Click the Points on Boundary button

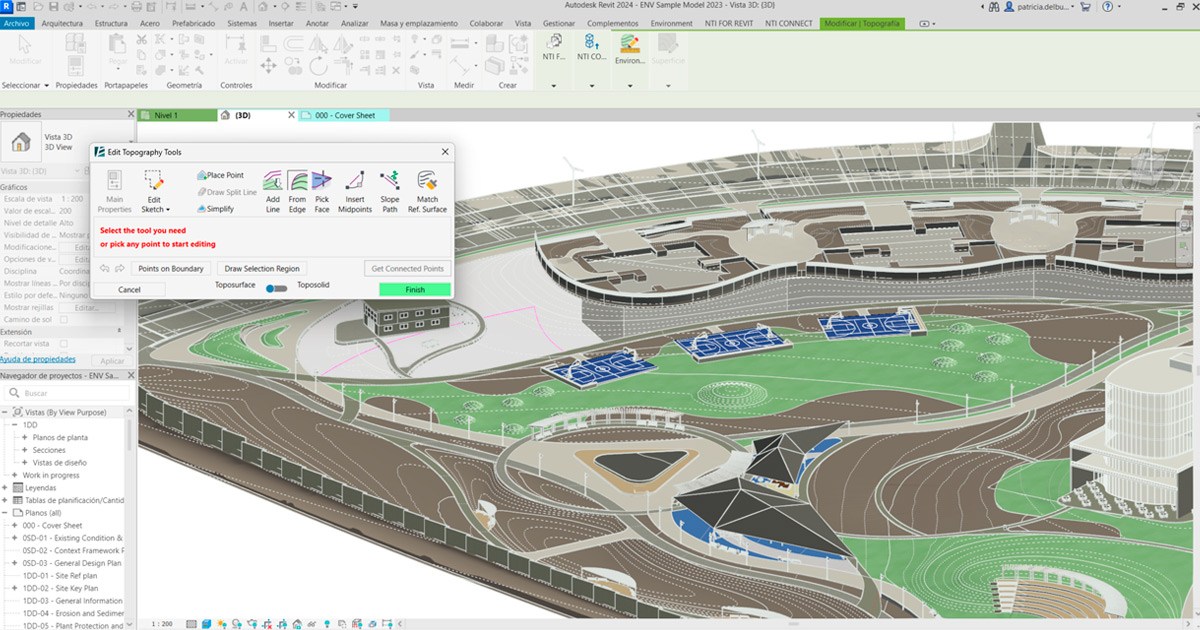coord(170,268)
